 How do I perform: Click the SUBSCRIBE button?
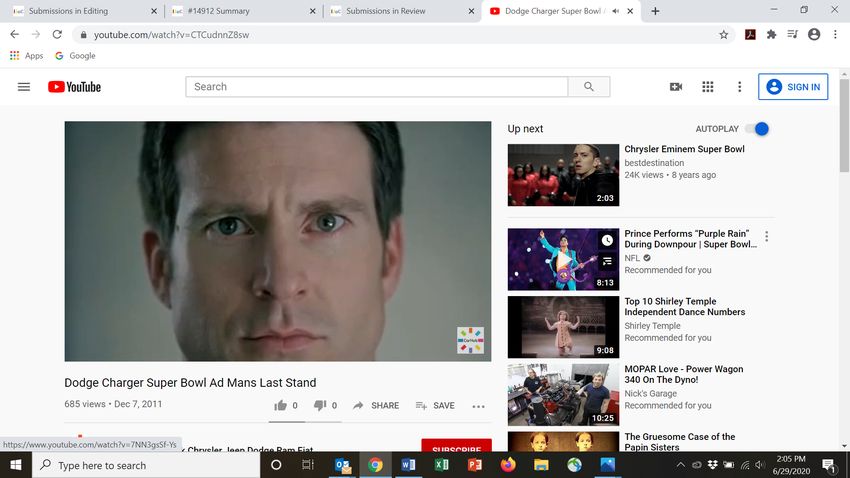pos(456,445)
